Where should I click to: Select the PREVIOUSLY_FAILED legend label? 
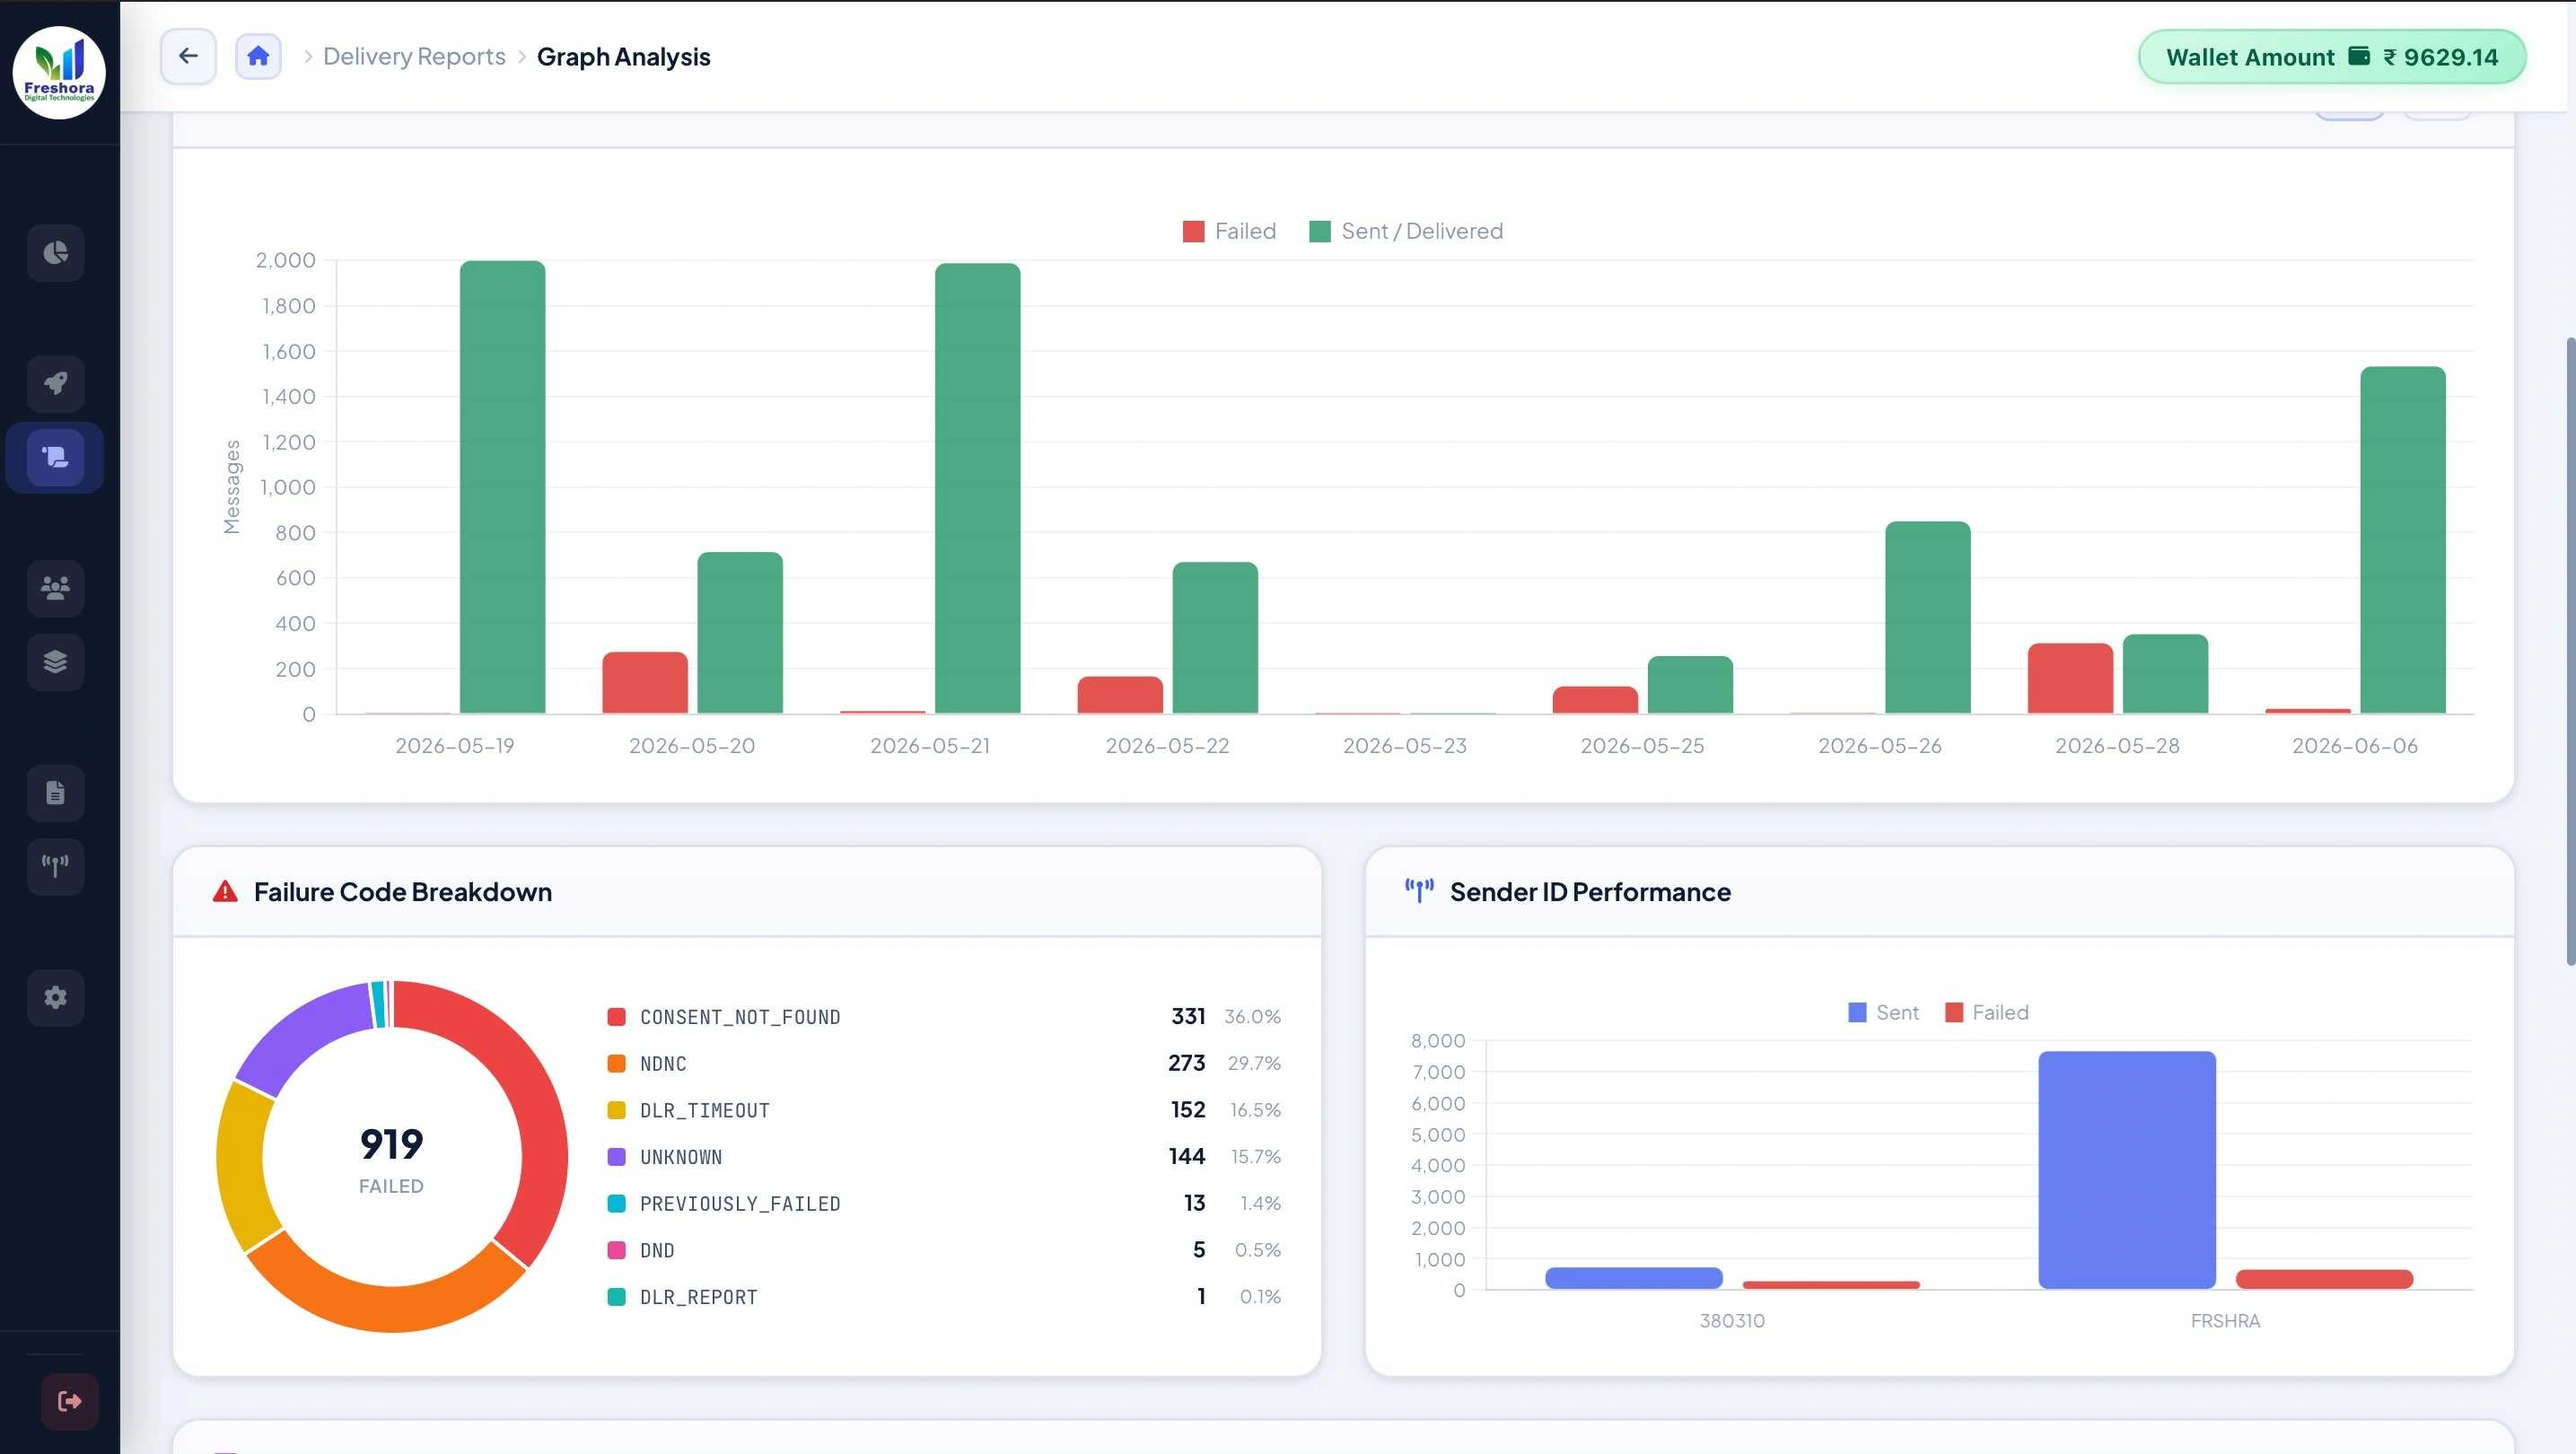pos(740,1203)
